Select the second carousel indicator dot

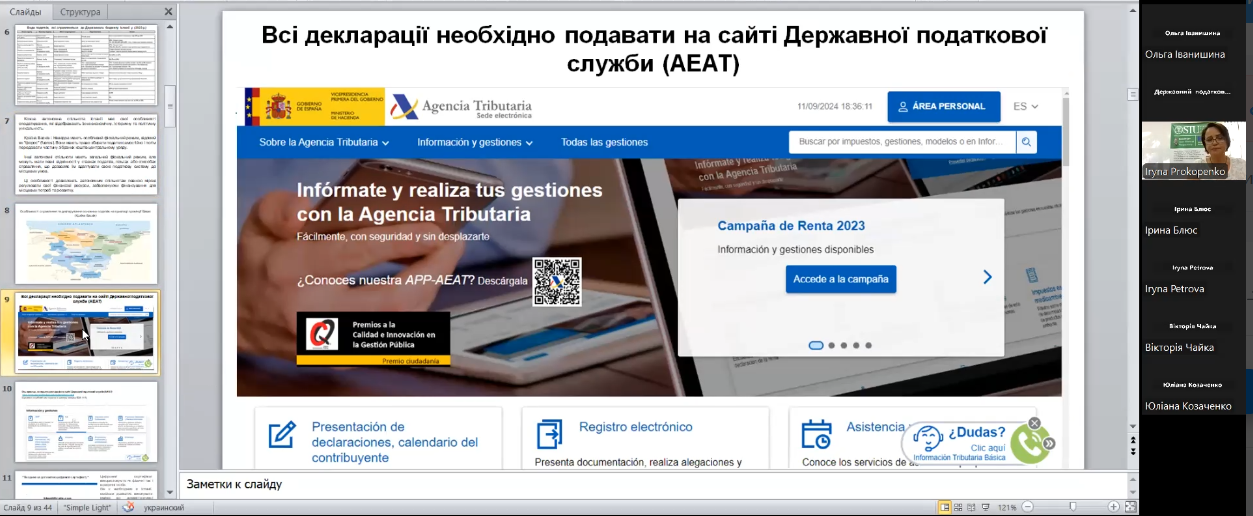pyautogui.click(x=832, y=345)
